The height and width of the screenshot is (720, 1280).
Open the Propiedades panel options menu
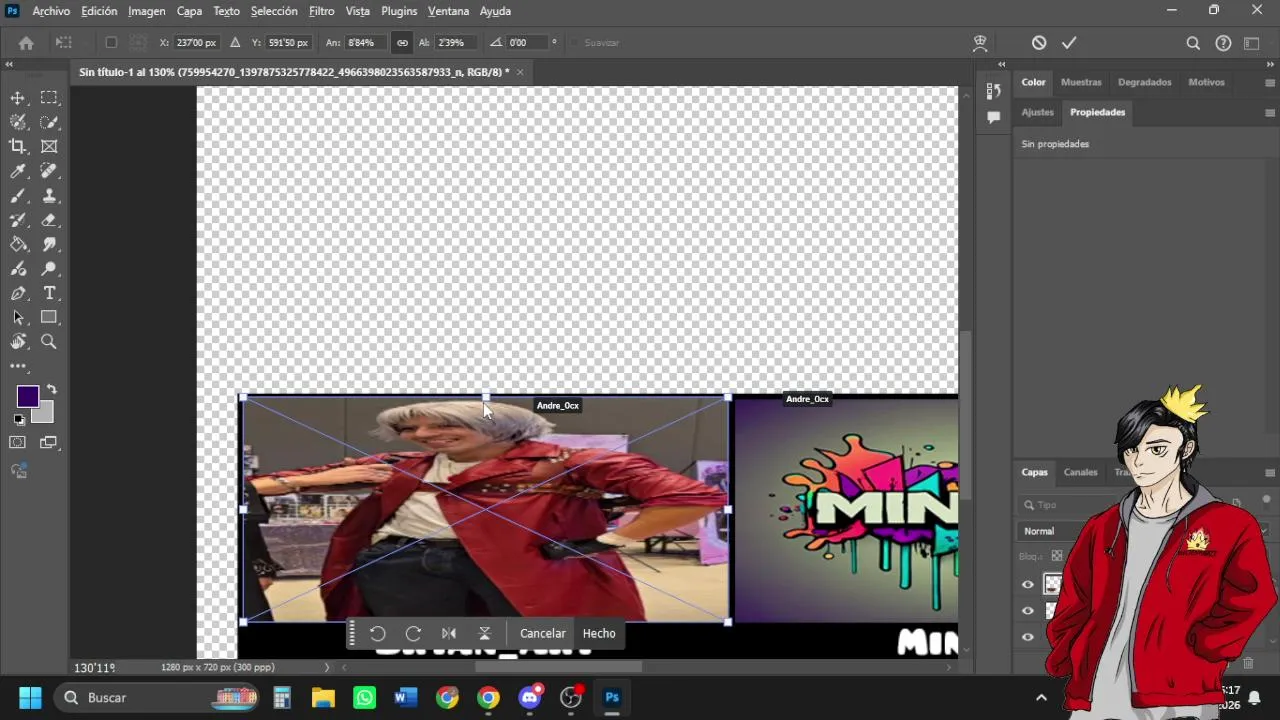(x=1270, y=113)
